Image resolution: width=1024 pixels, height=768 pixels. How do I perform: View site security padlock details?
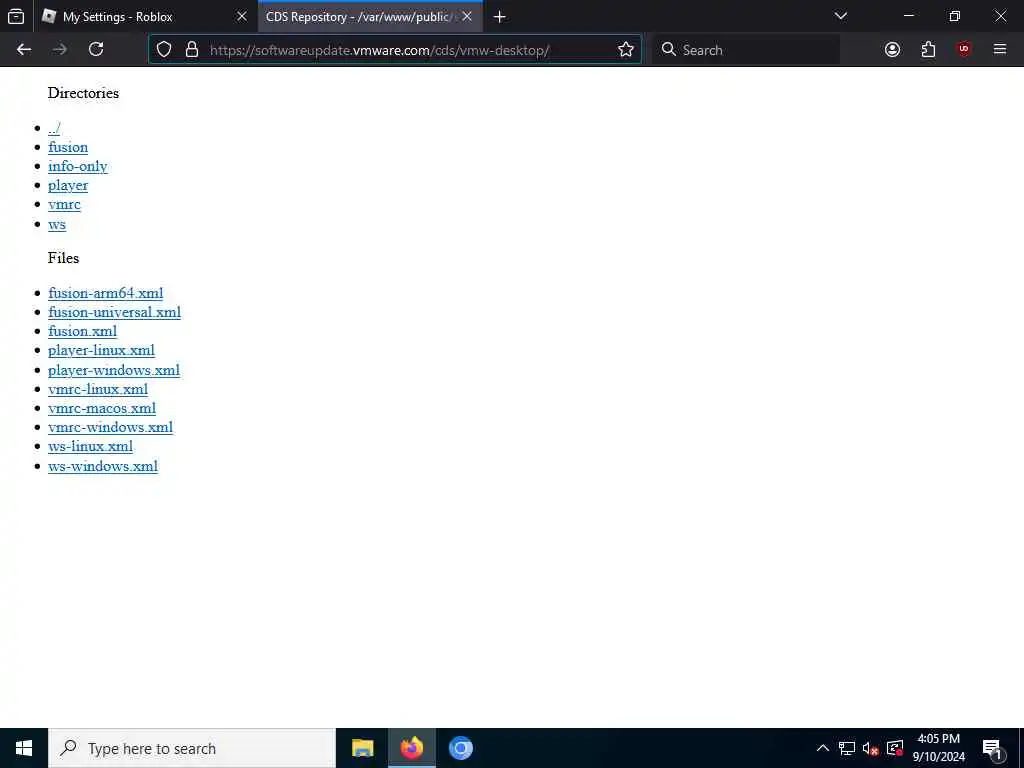191,50
